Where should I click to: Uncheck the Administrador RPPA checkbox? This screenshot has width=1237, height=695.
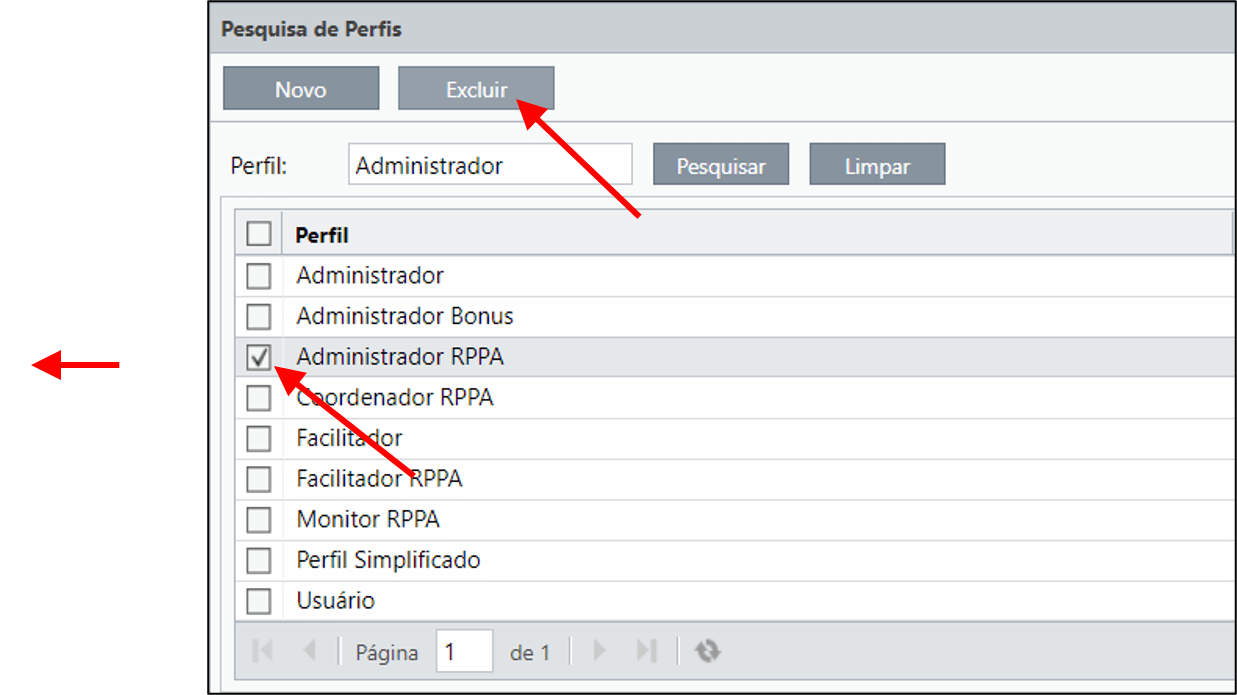(x=259, y=357)
